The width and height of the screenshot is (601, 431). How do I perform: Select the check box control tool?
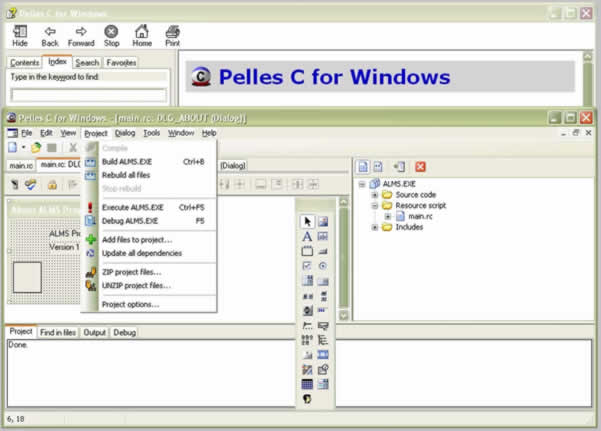coord(307,266)
